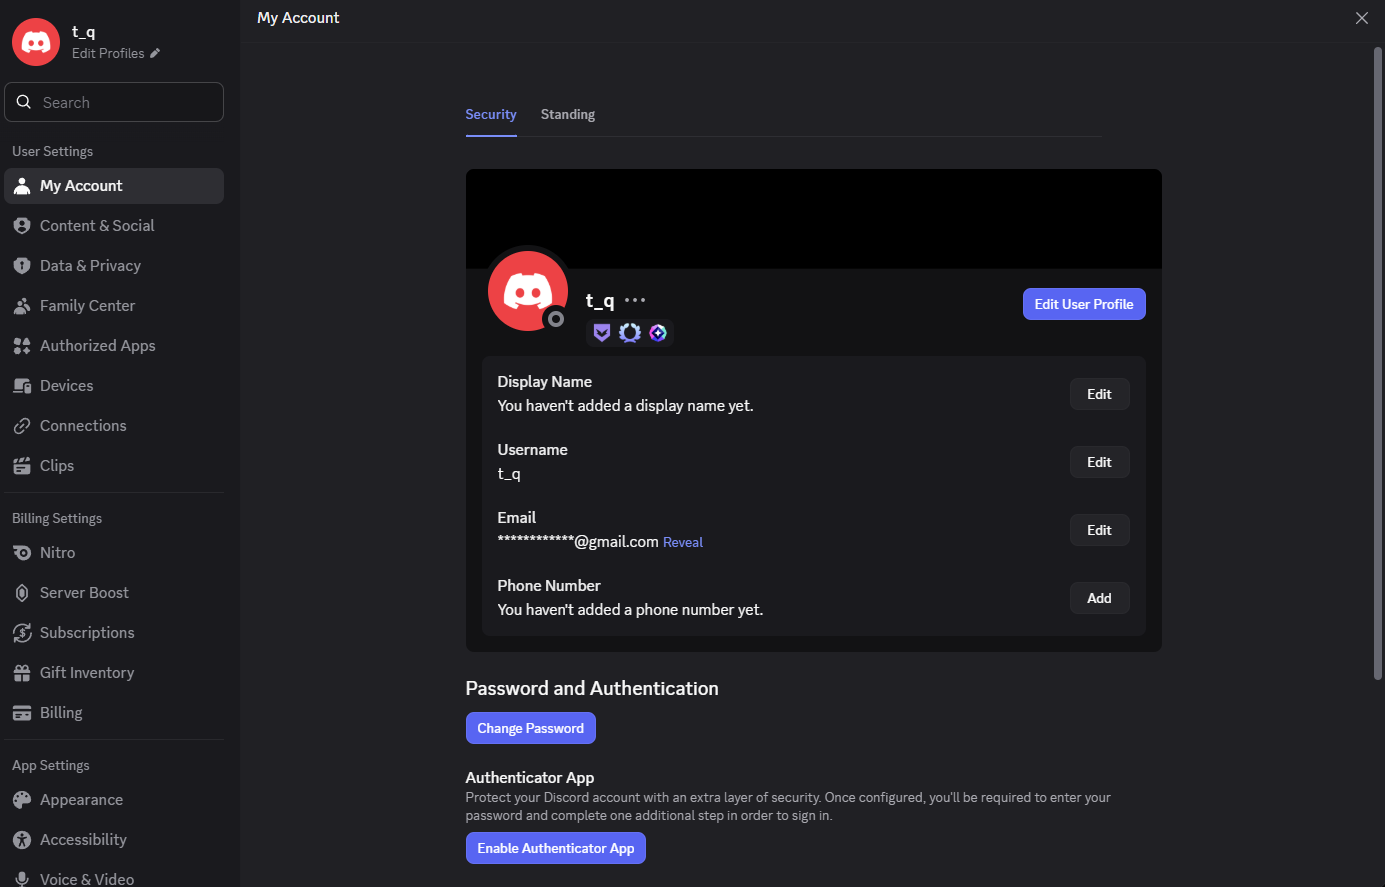The image size is (1385, 887).
Task: Add a phone number to account
Action: 1099,598
